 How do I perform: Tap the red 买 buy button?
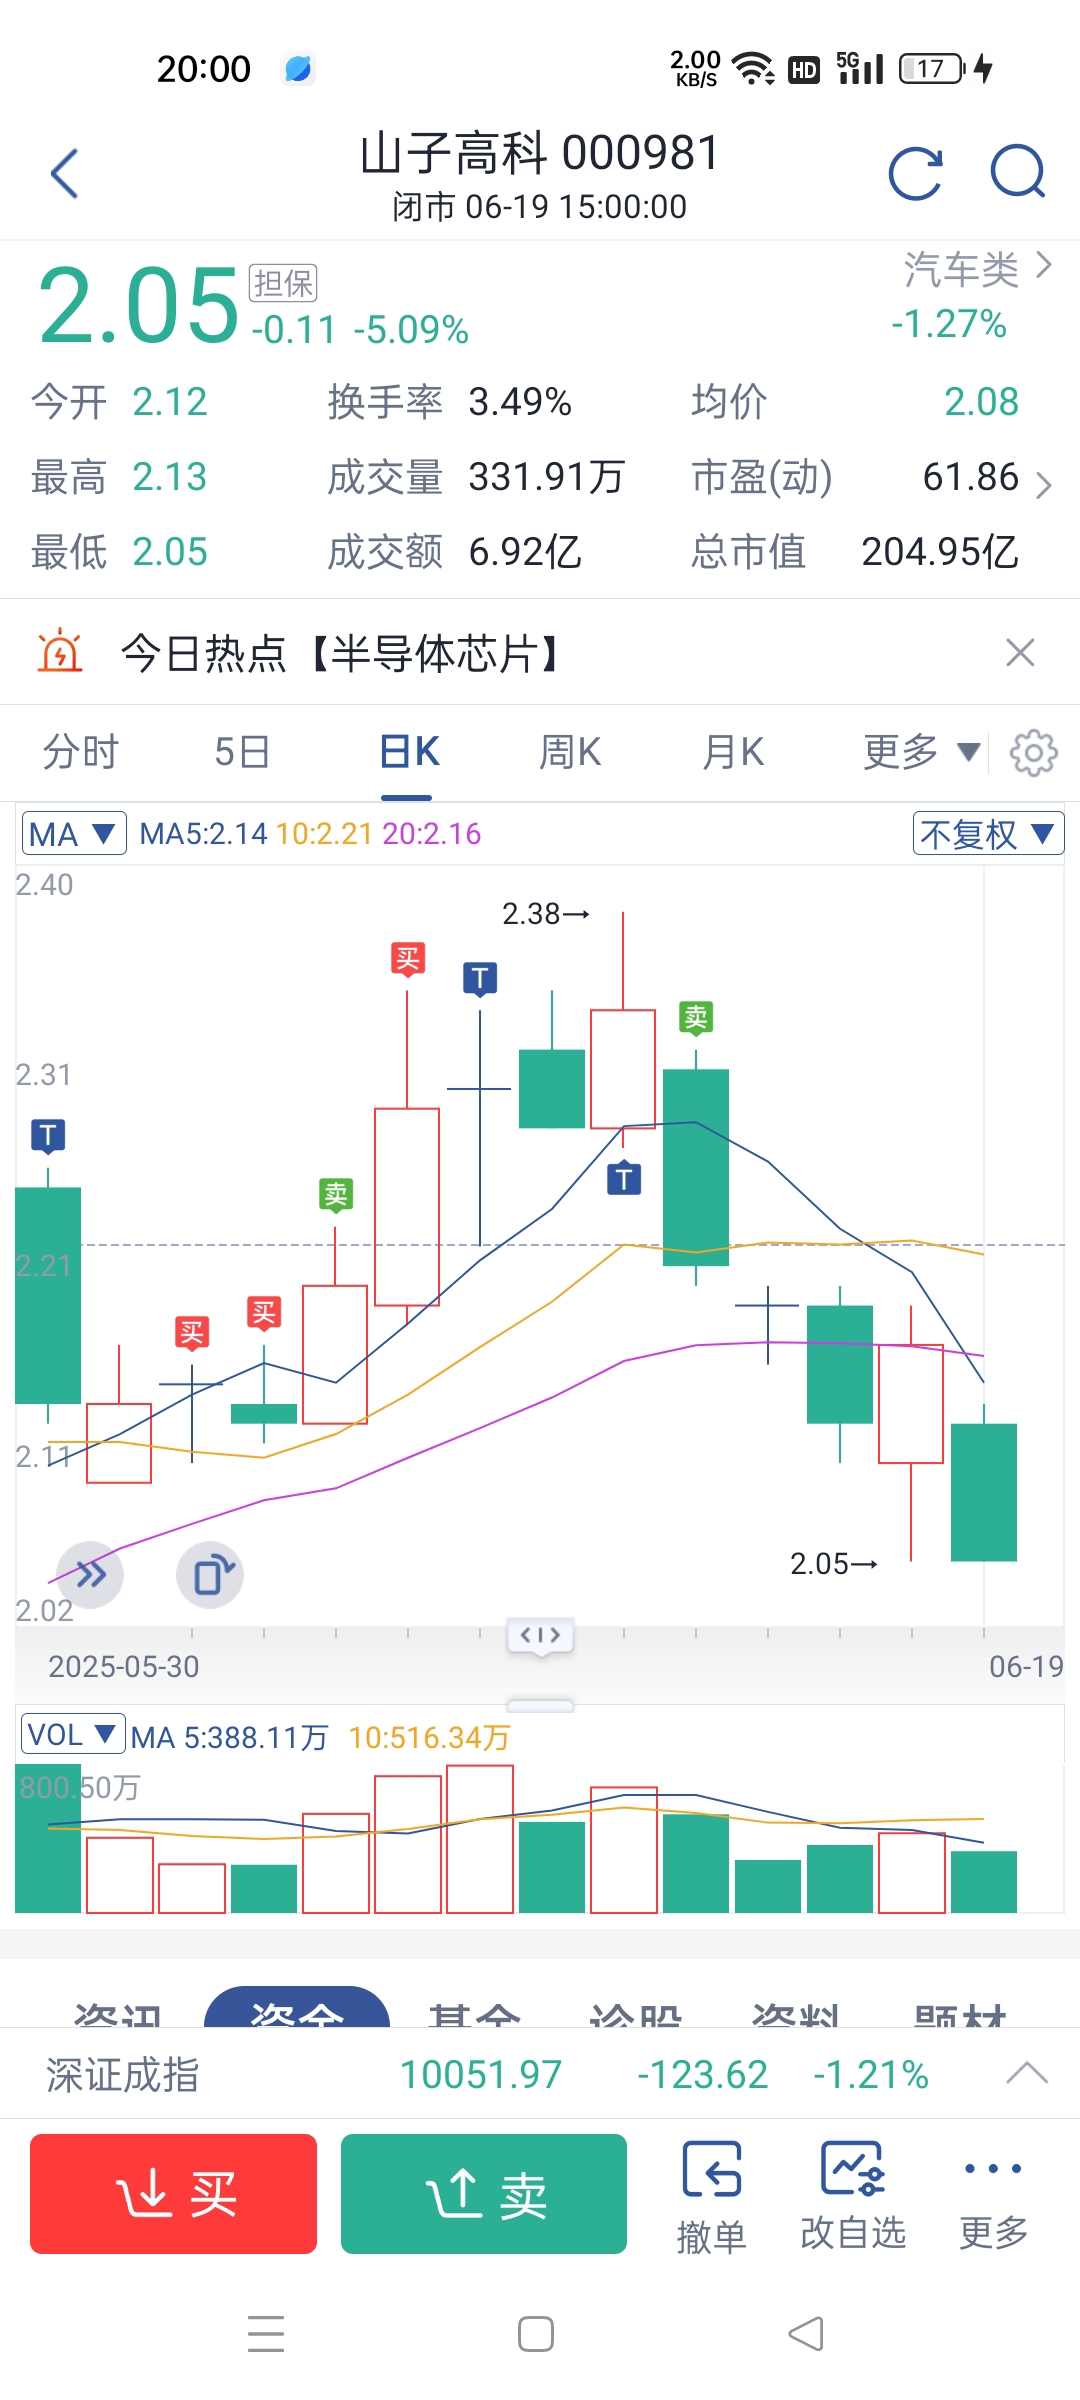point(173,2194)
